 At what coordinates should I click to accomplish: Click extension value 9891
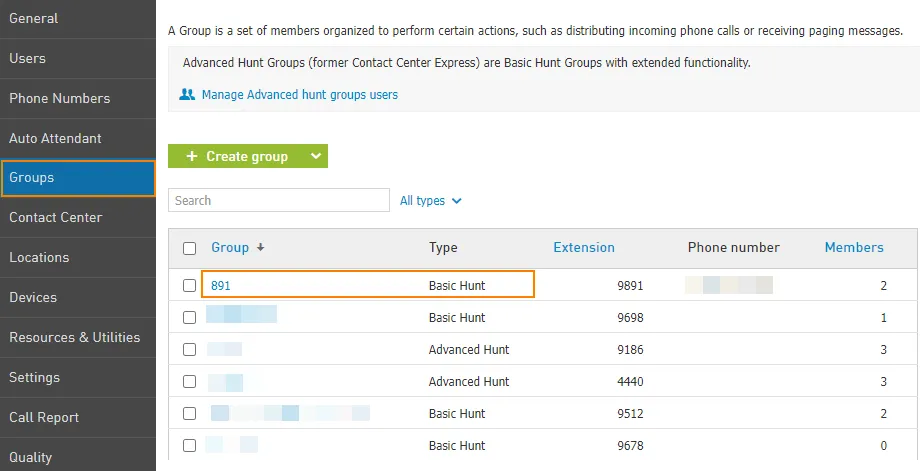click(630, 286)
